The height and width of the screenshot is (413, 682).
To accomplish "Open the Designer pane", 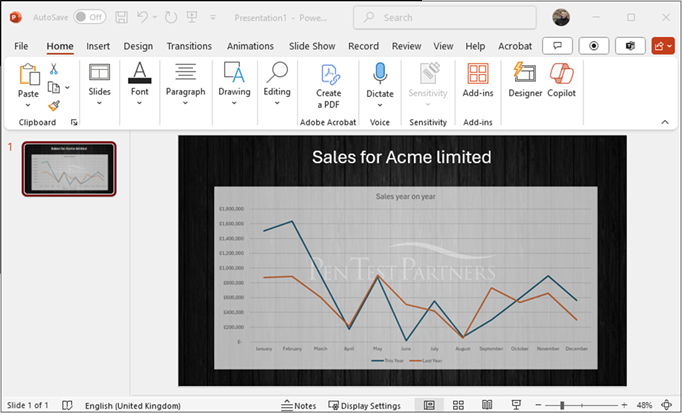I will (525, 80).
